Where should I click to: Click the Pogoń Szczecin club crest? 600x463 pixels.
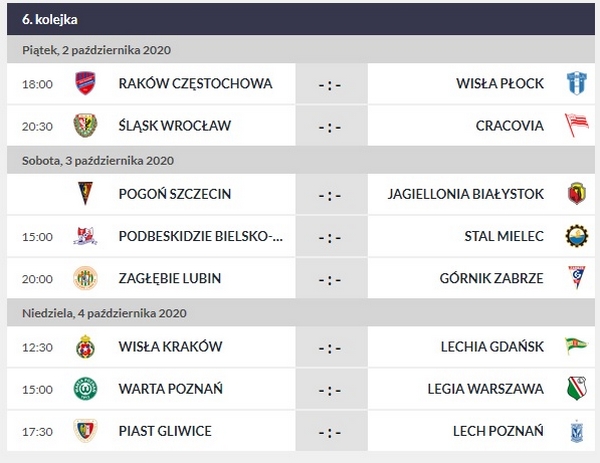point(84,193)
